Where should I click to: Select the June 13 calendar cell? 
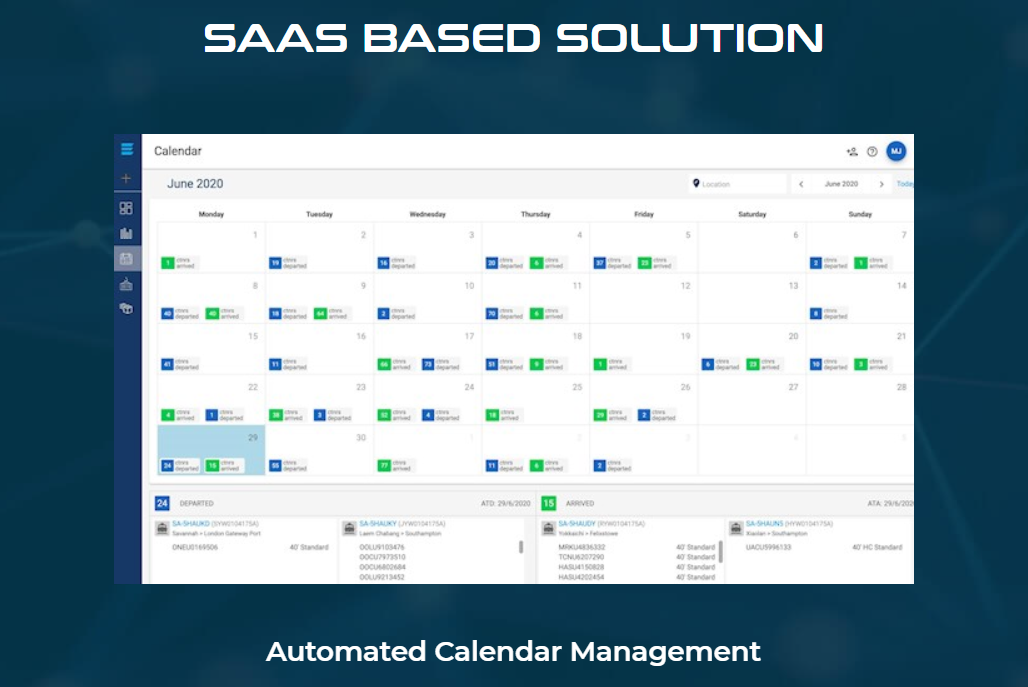[752, 298]
